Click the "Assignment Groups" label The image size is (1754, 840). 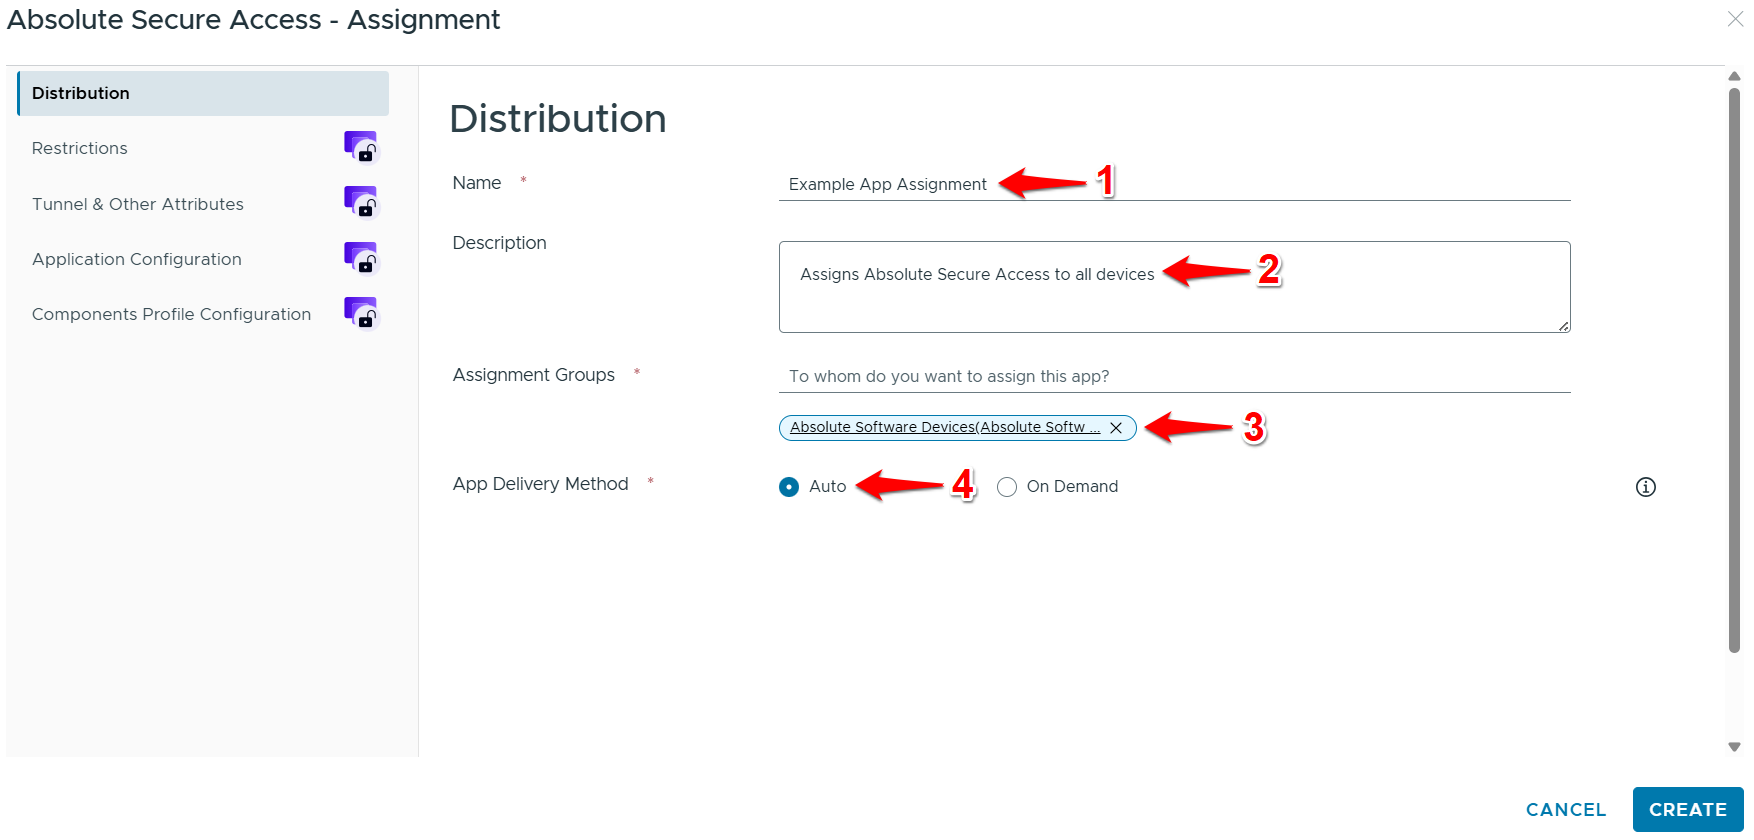point(534,375)
